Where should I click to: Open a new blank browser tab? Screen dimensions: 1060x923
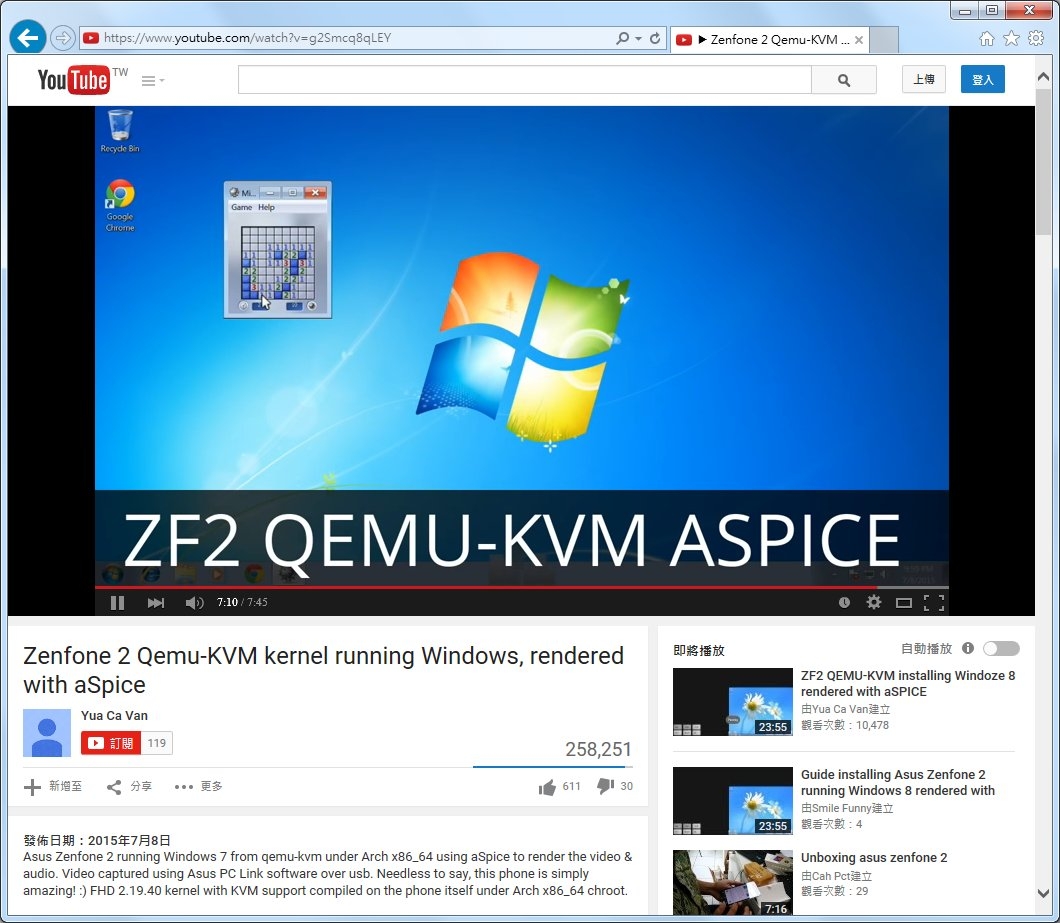884,40
